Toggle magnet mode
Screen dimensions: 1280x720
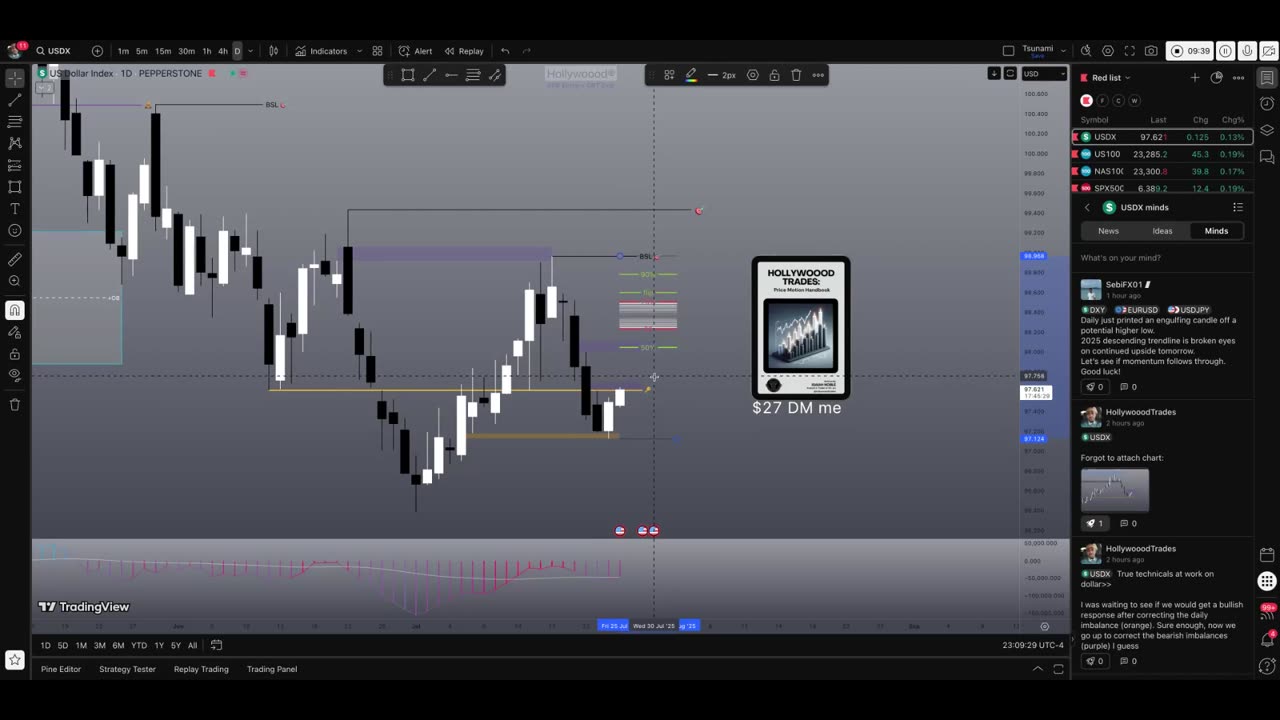(x=15, y=310)
